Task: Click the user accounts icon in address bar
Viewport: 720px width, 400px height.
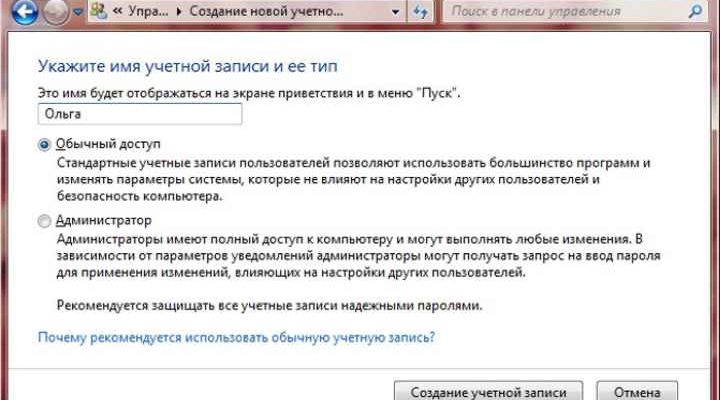Action: click(99, 11)
